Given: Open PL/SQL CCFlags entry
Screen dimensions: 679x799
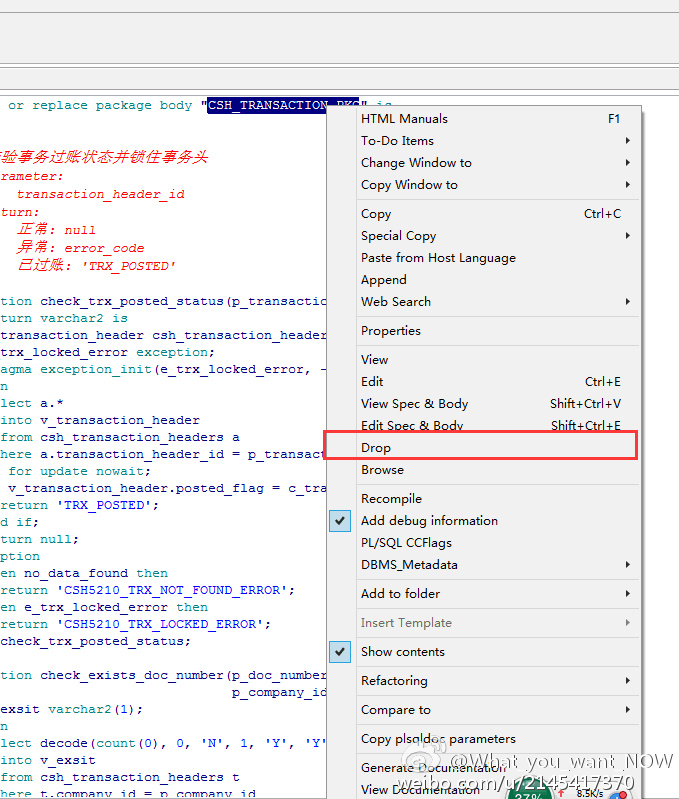Looking at the screenshot, I should pos(483,542).
